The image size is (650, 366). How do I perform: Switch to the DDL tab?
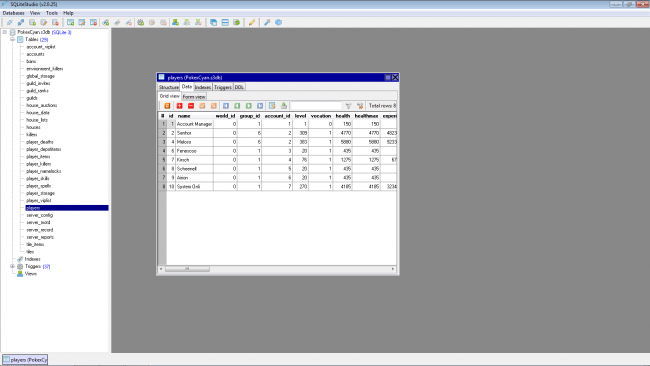tap(239, 87)
